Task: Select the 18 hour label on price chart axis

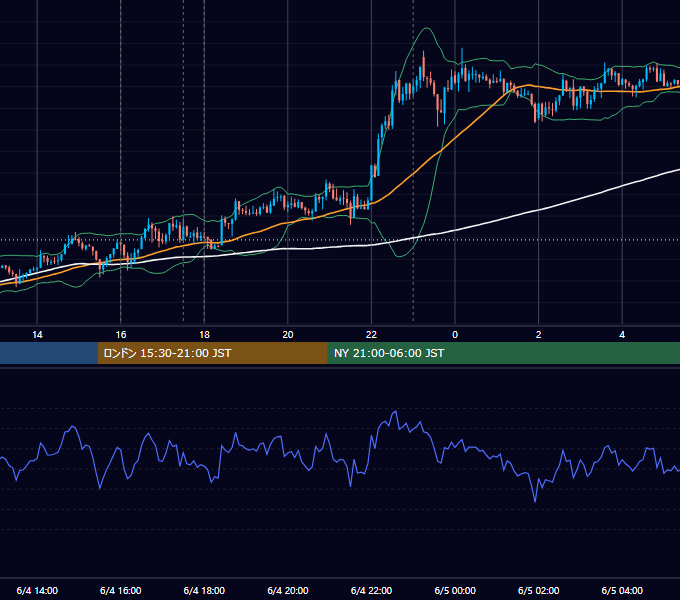Action: pos(204,335)
